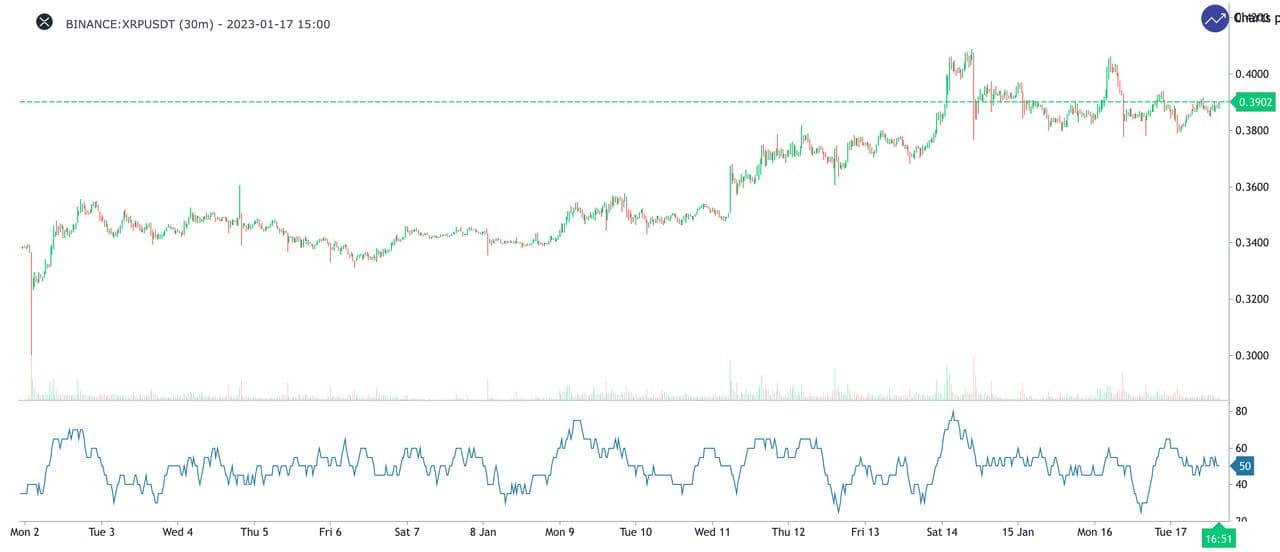Select the Sat 14 date marker
Image resolution: width=1280 pixels, height=552 pixels.
pyautogui.click(x=941, y=533)
